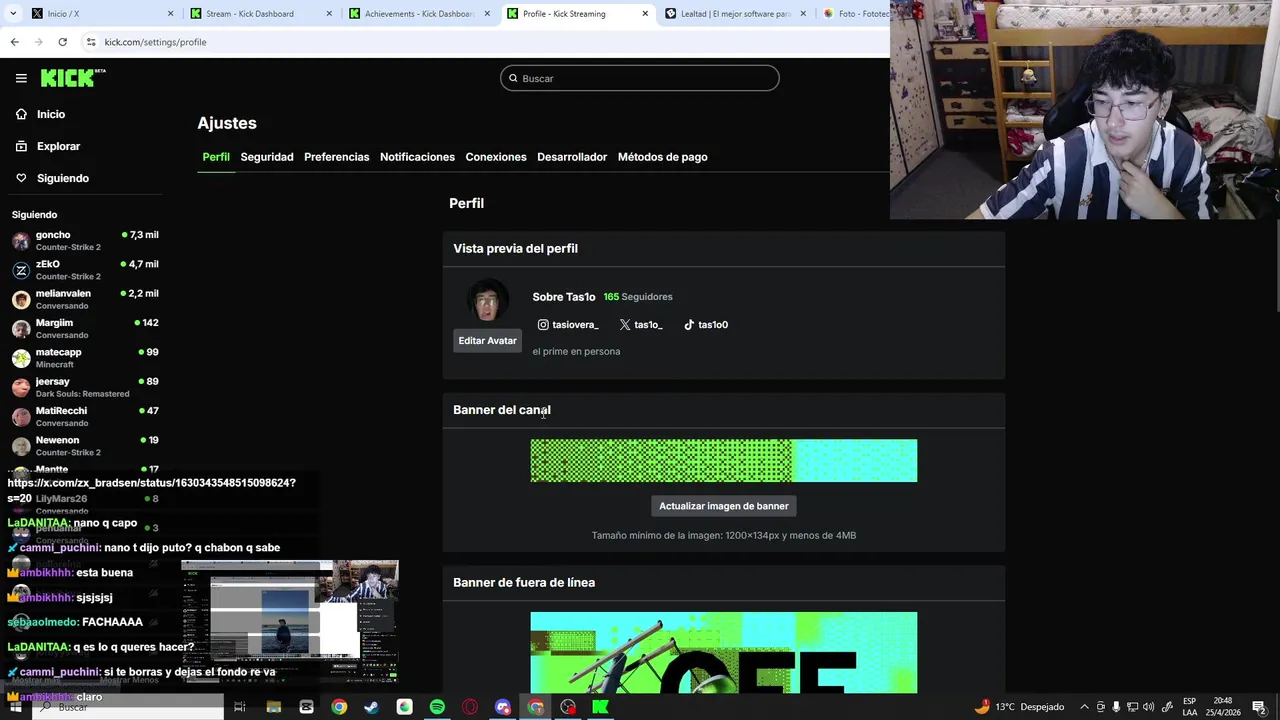Open Opera GX from taskbar
The height and width of the screenshot is (720, 1280).
470,707
